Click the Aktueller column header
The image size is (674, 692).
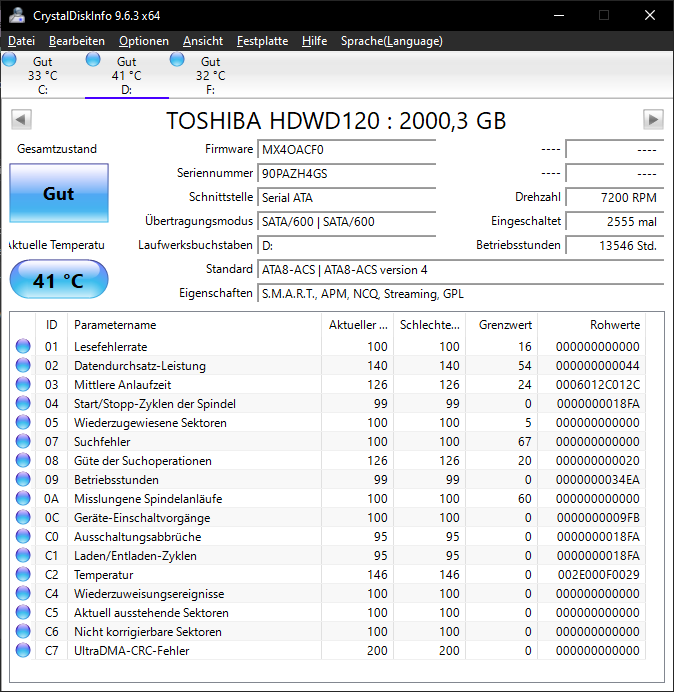[358, 325]
